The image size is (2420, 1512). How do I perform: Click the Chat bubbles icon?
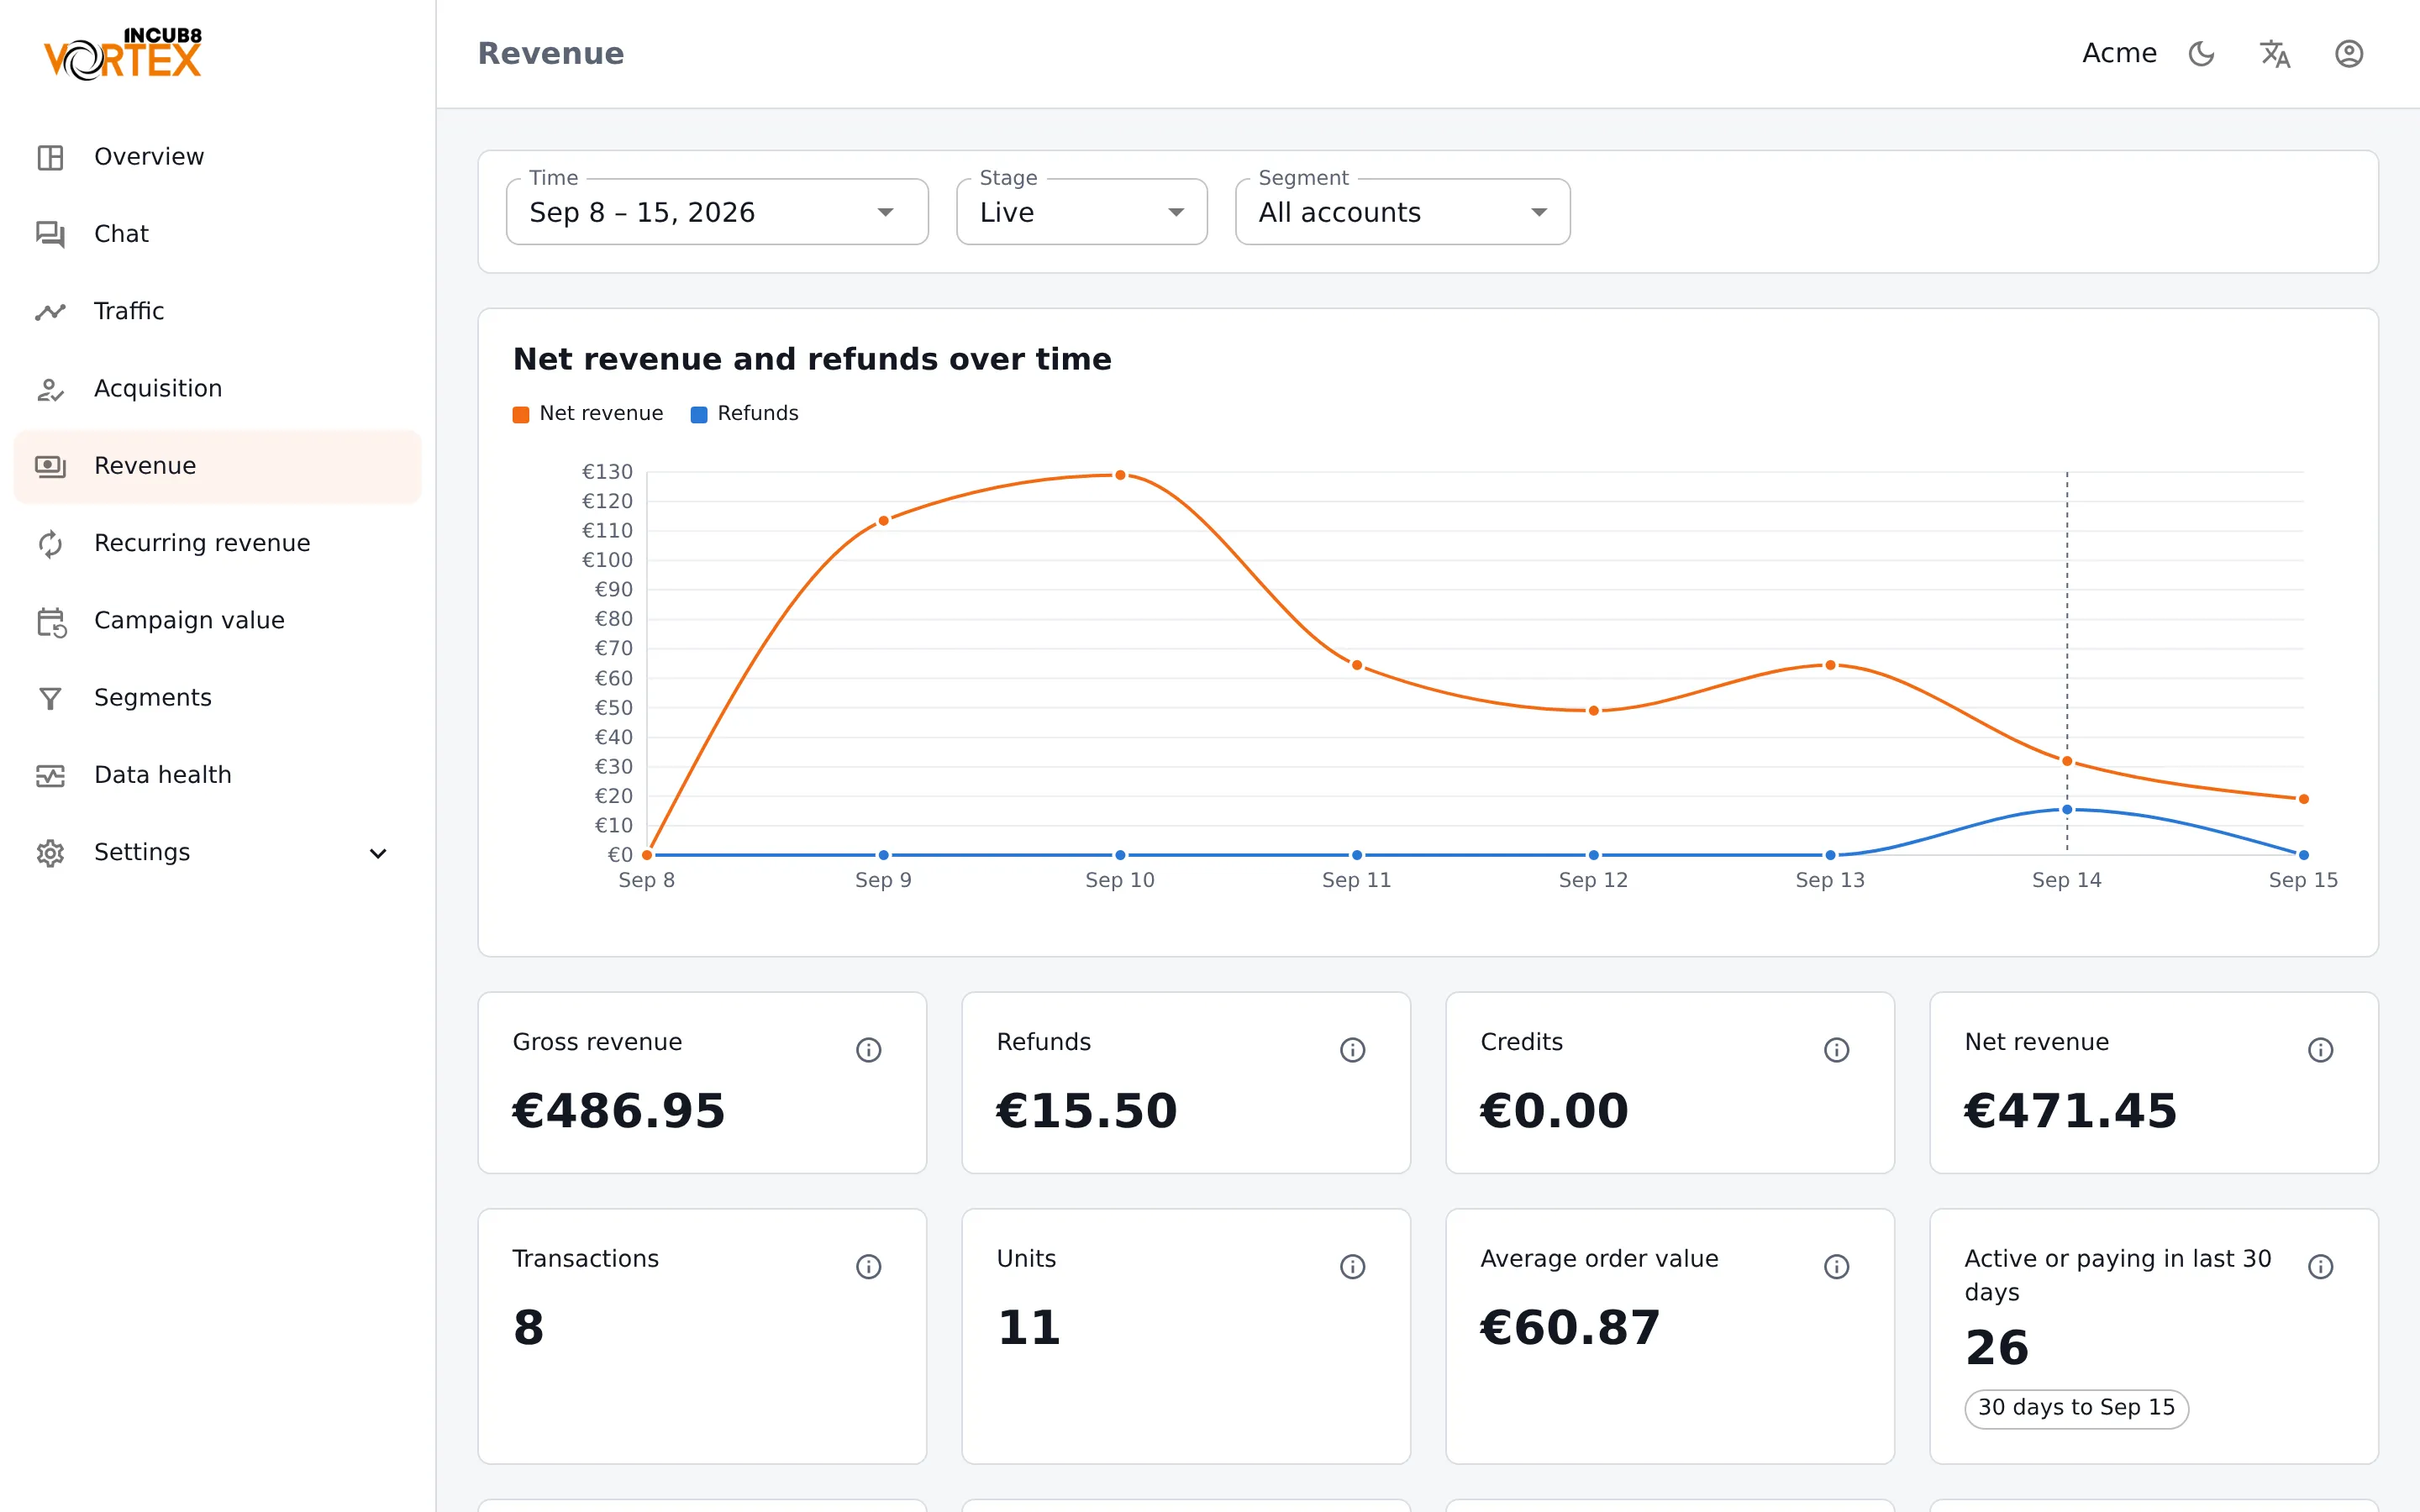coord(50,234)
